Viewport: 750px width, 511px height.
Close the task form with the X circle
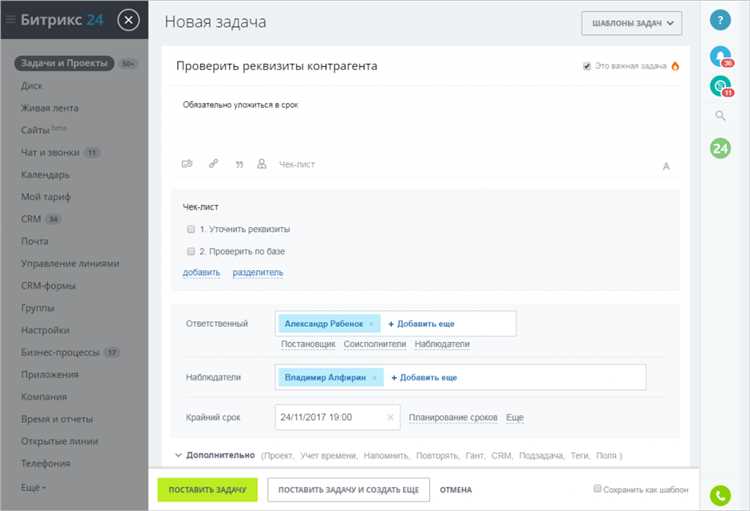(x=128, y=20)
